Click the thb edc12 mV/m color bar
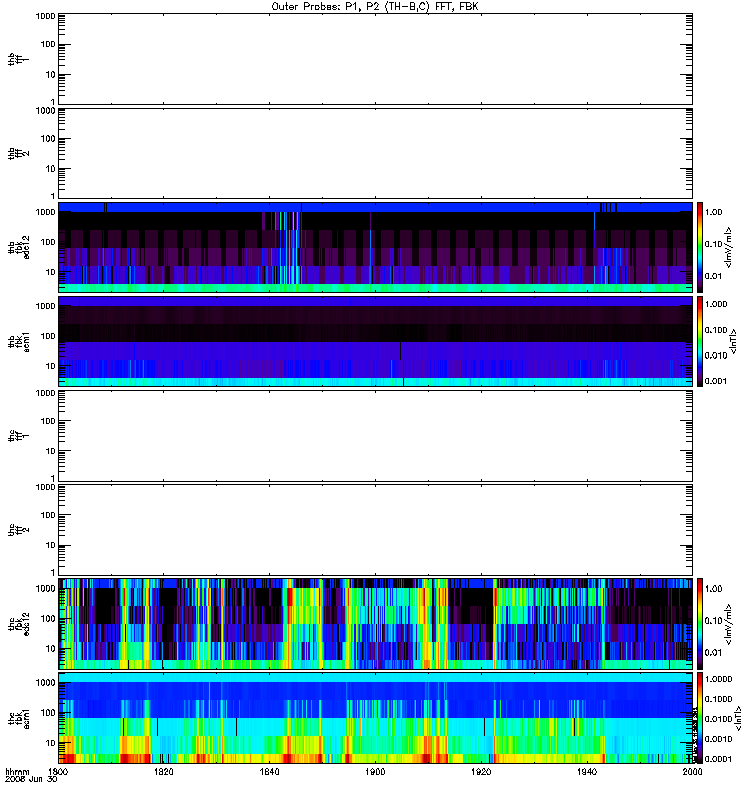This screenshot has width=750, height=800. point(700,247)
